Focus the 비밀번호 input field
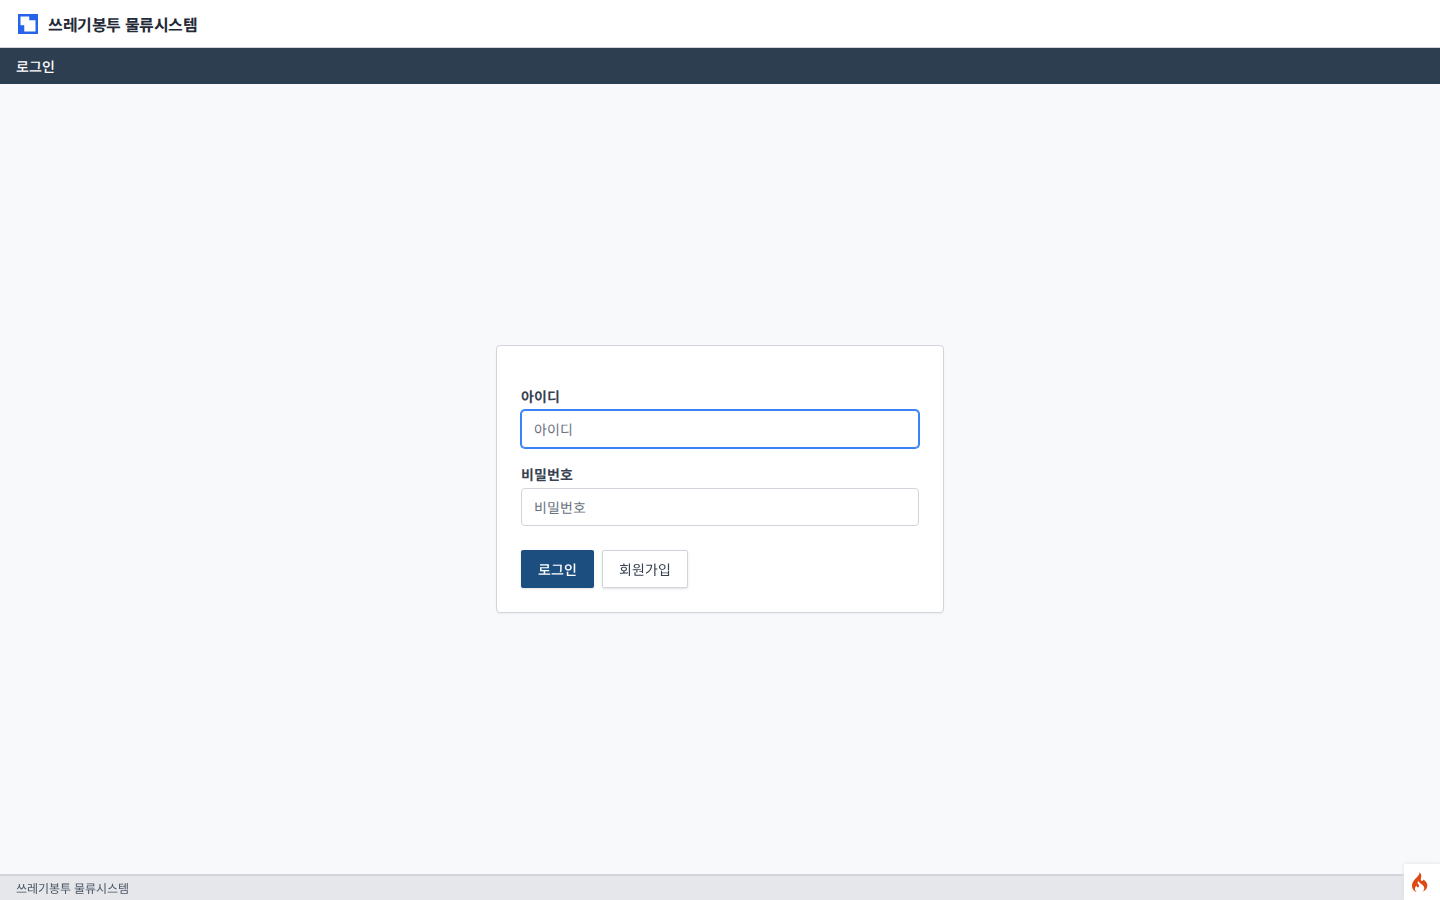The width and height of the screenshot is (1440, 900). (719, 507)
